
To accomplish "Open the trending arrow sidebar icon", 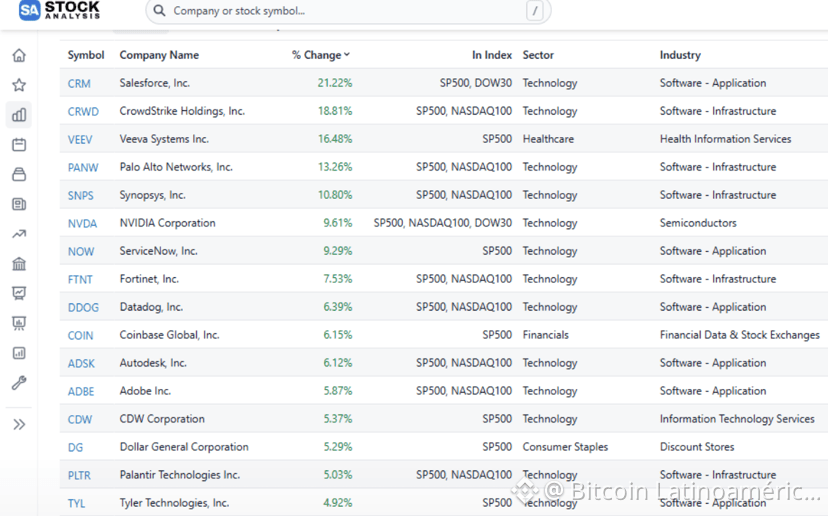I will pos(19,234).
